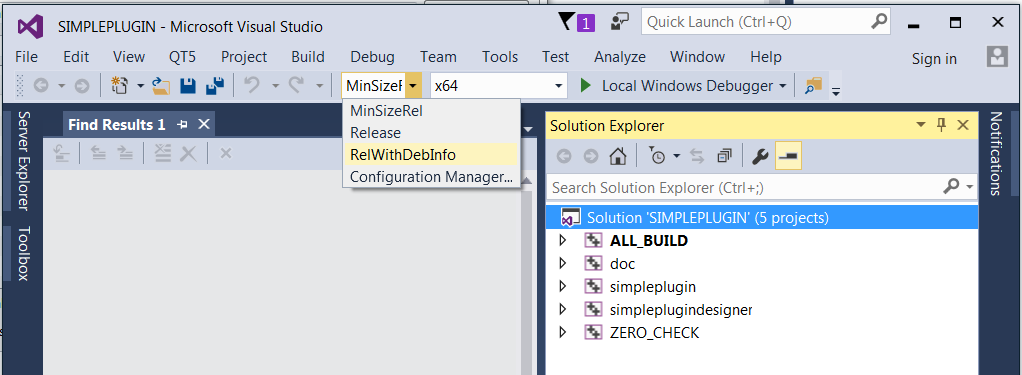
Task: Open the Local Windows Debugger dropdown arrow
Action: coord(783,85)
